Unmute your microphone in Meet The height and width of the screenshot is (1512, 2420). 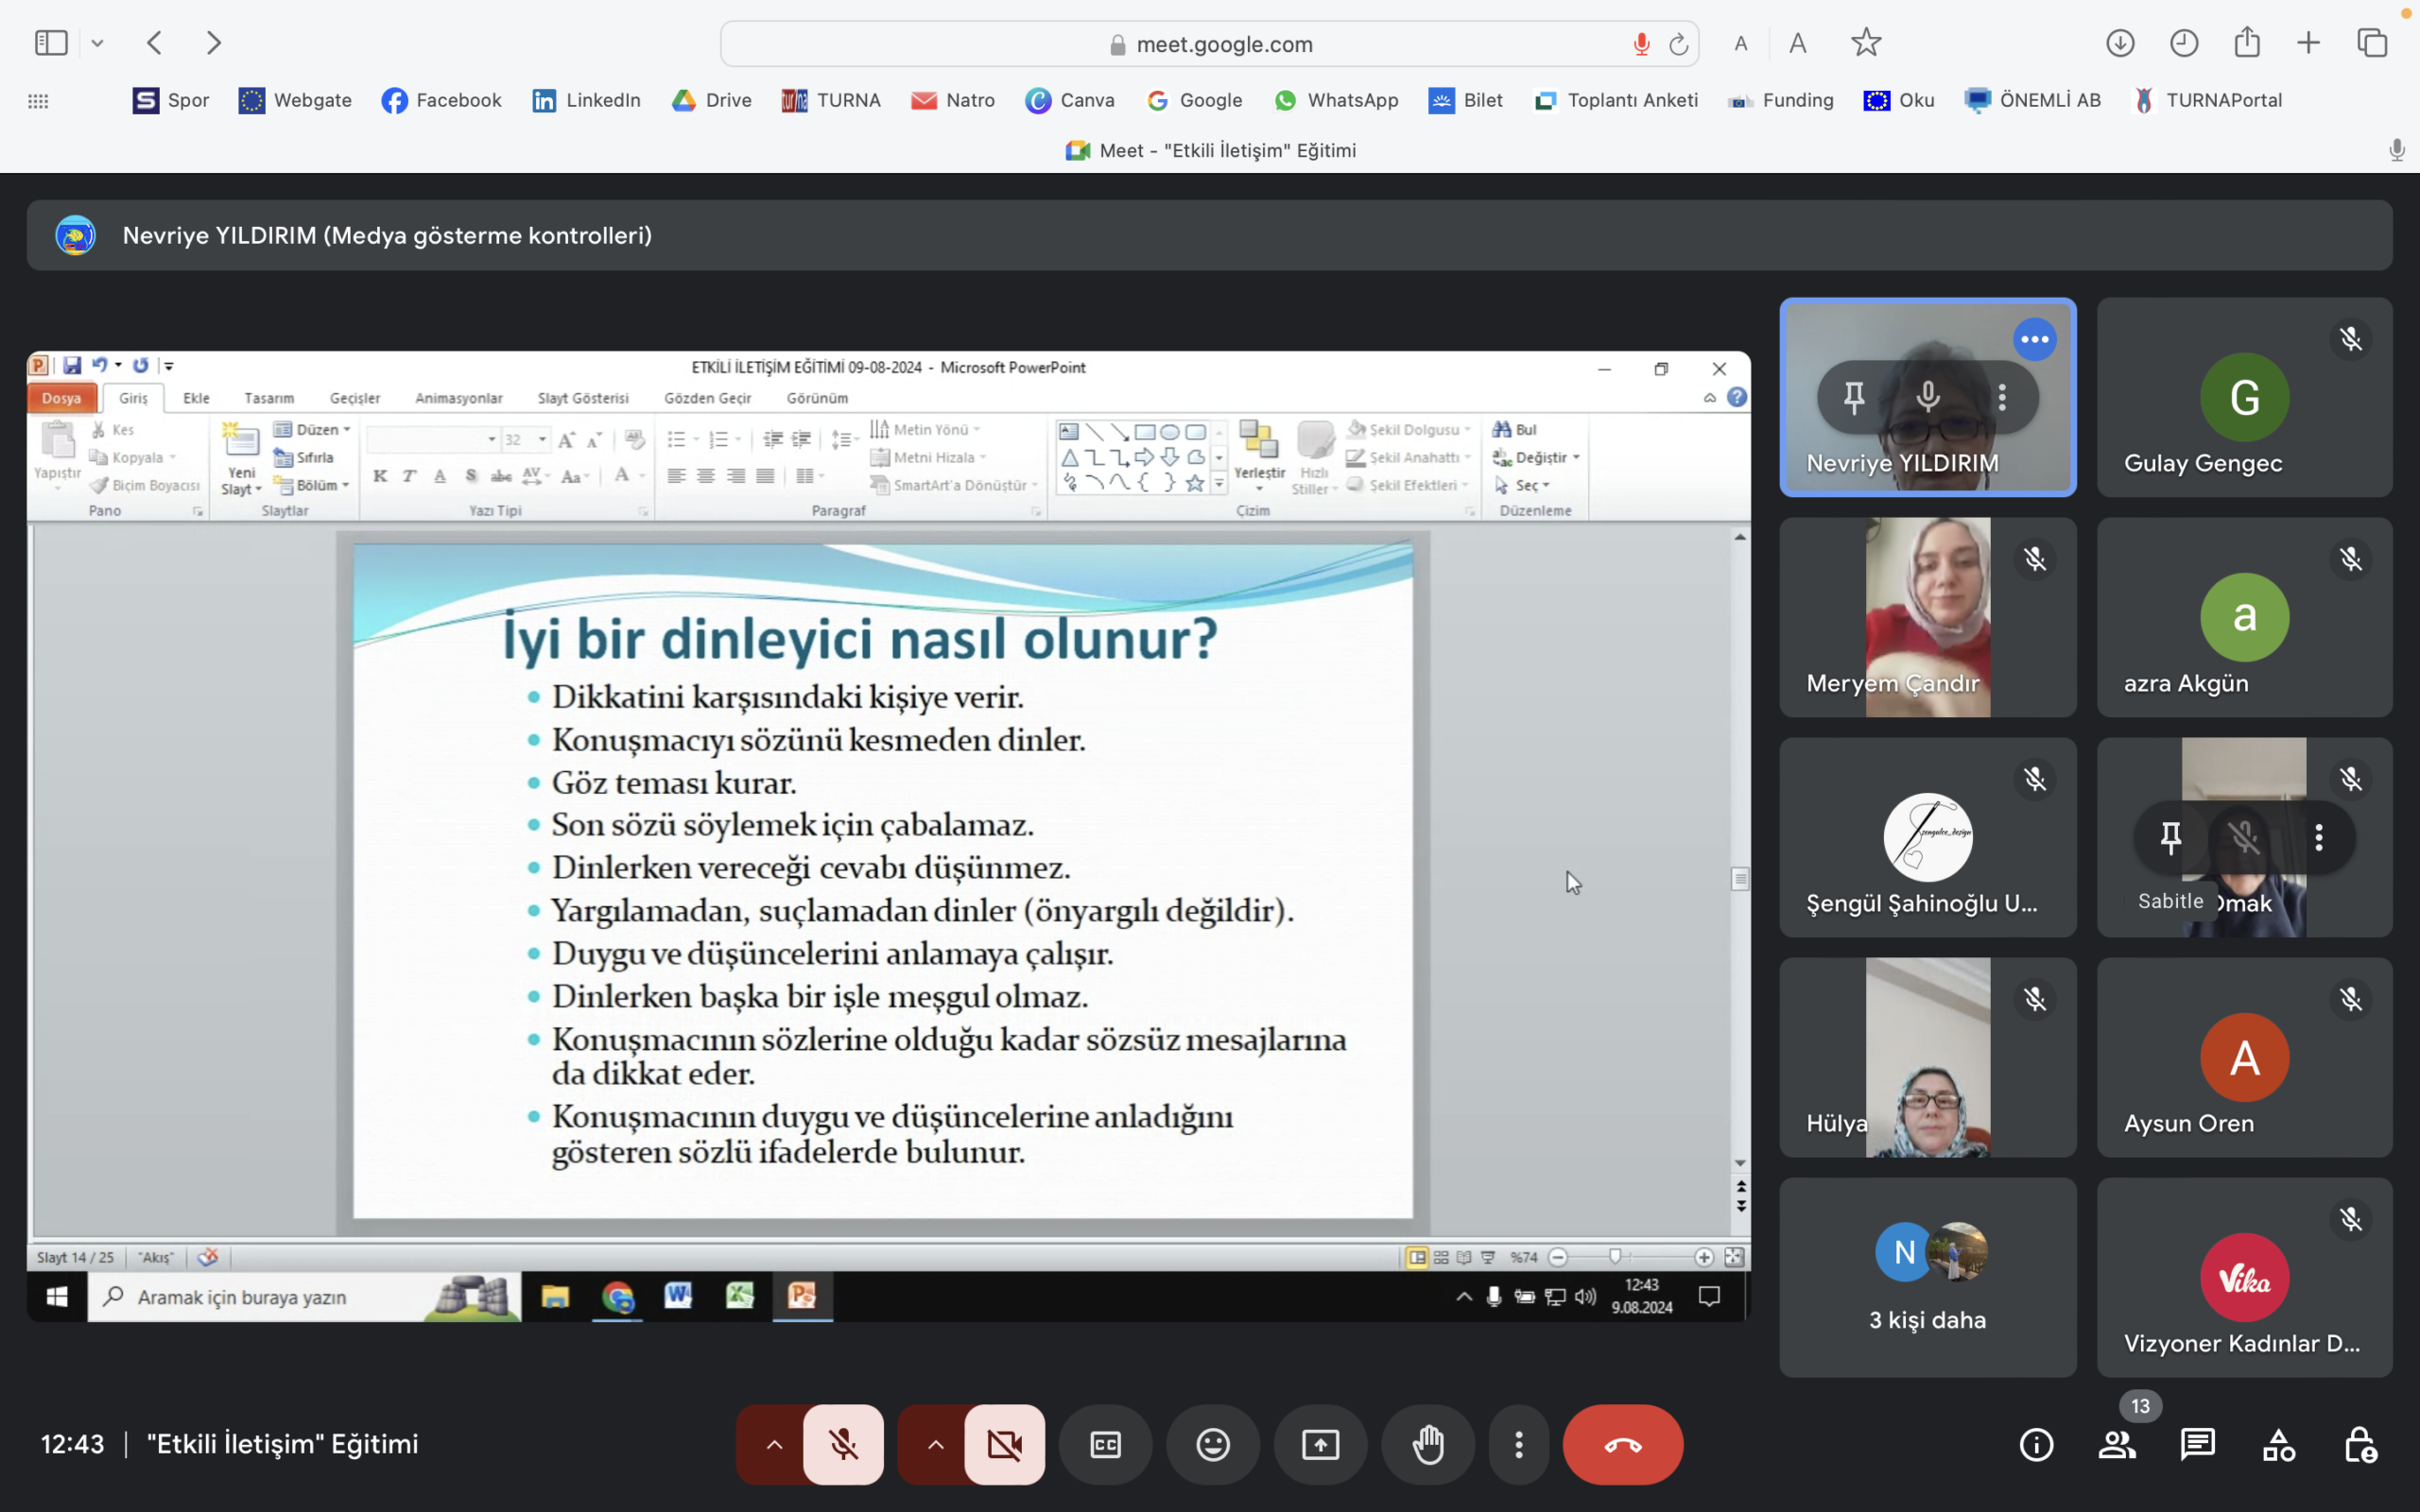(x=843, y=1444)
